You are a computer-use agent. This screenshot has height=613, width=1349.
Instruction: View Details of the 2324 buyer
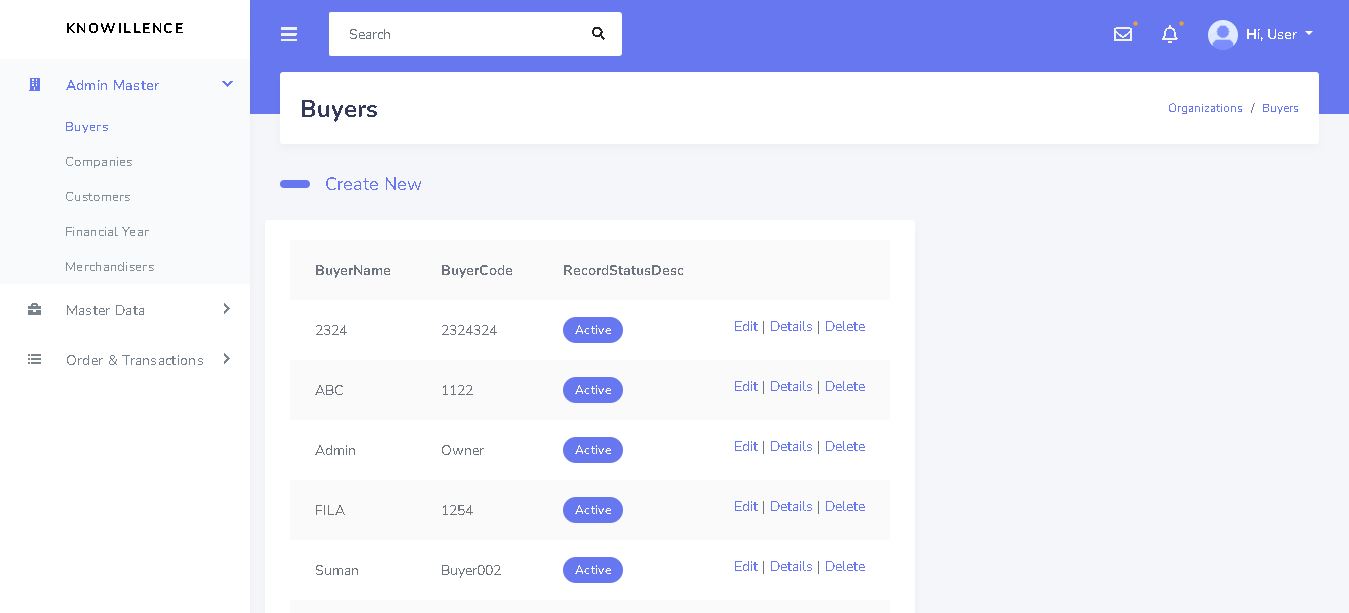791,327
